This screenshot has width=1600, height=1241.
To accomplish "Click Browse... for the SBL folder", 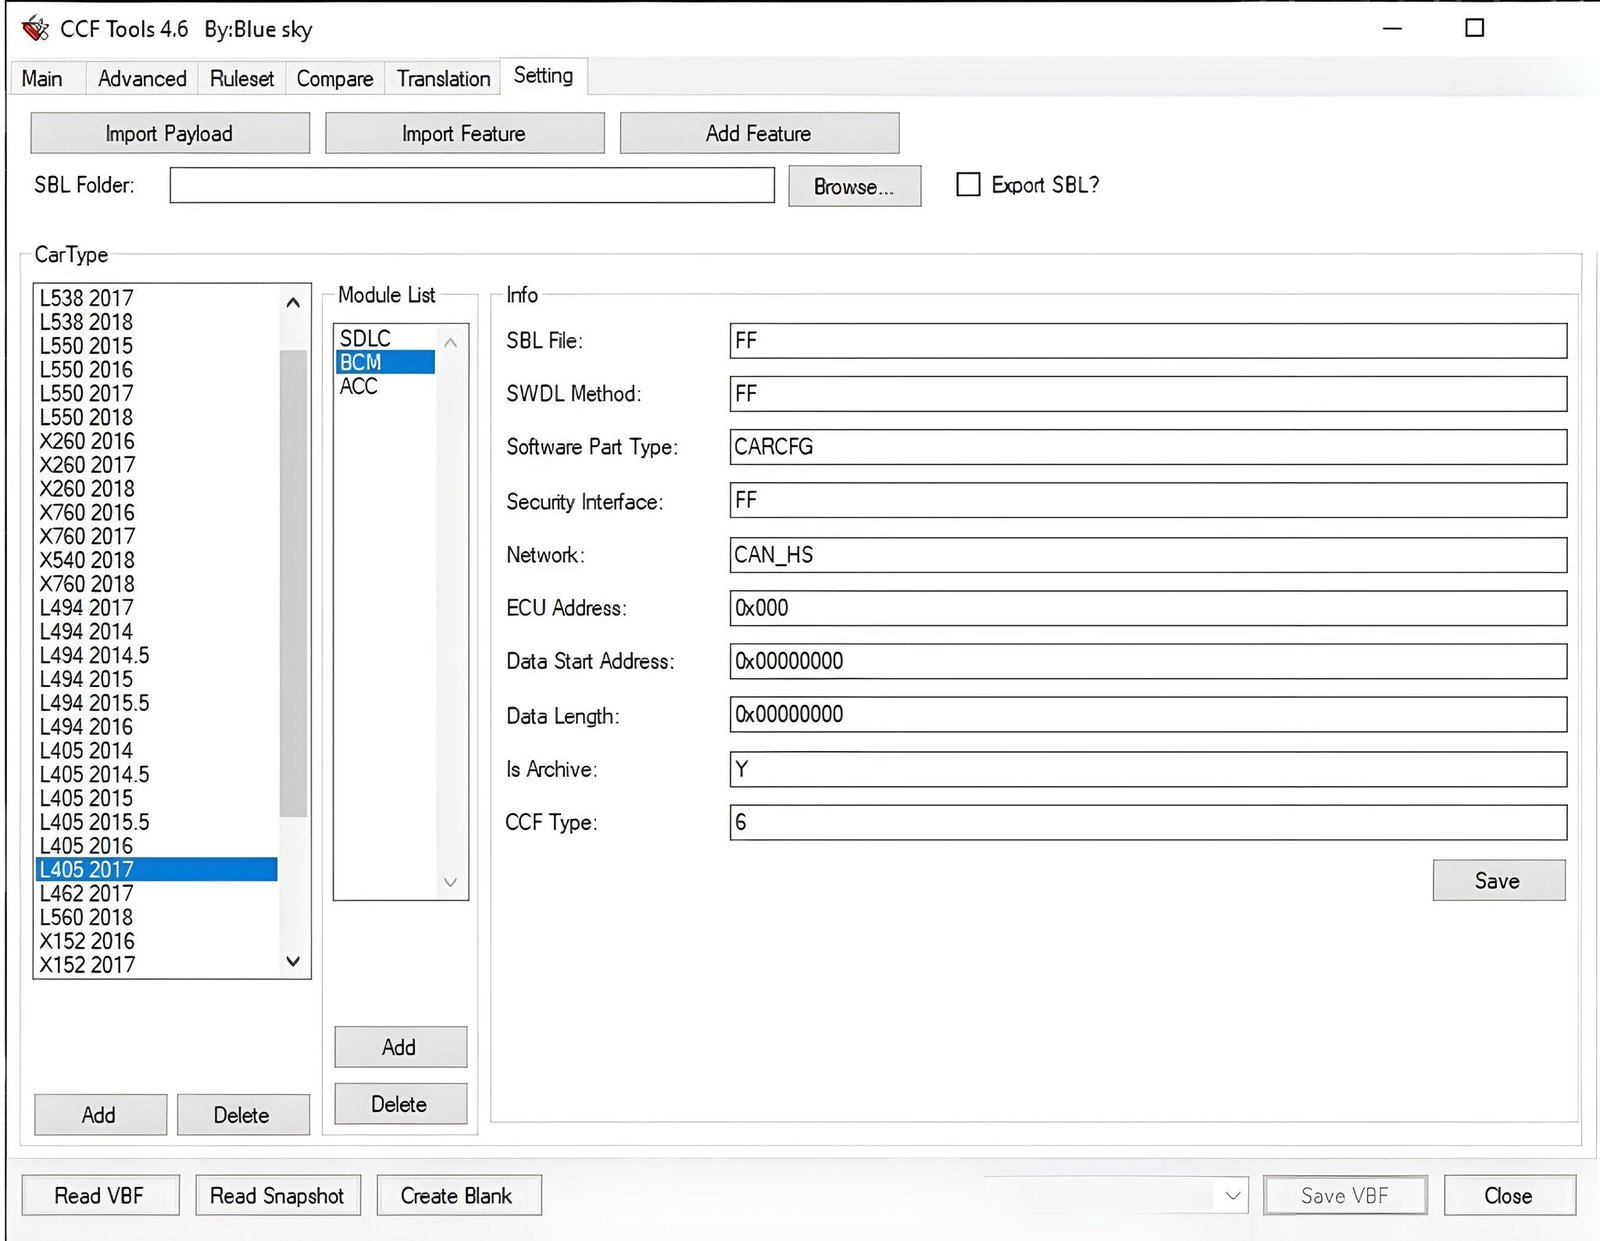I will pos(854,187).
